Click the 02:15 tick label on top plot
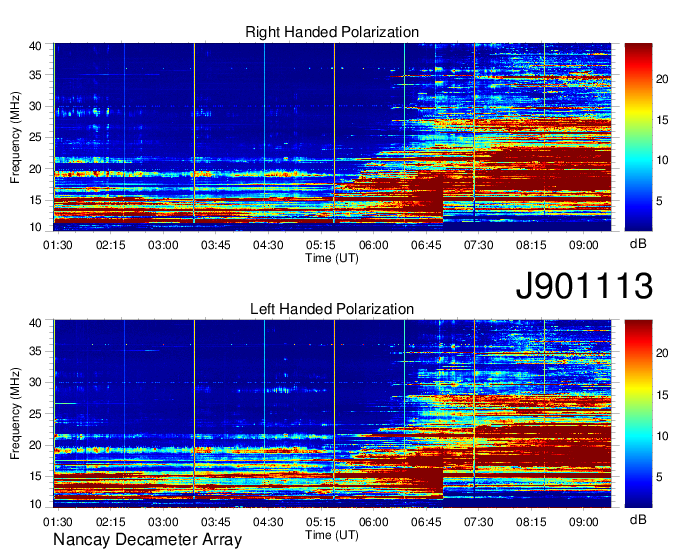Image resolution: width=680 pixels, height=552 pixels. coord(111,245)
